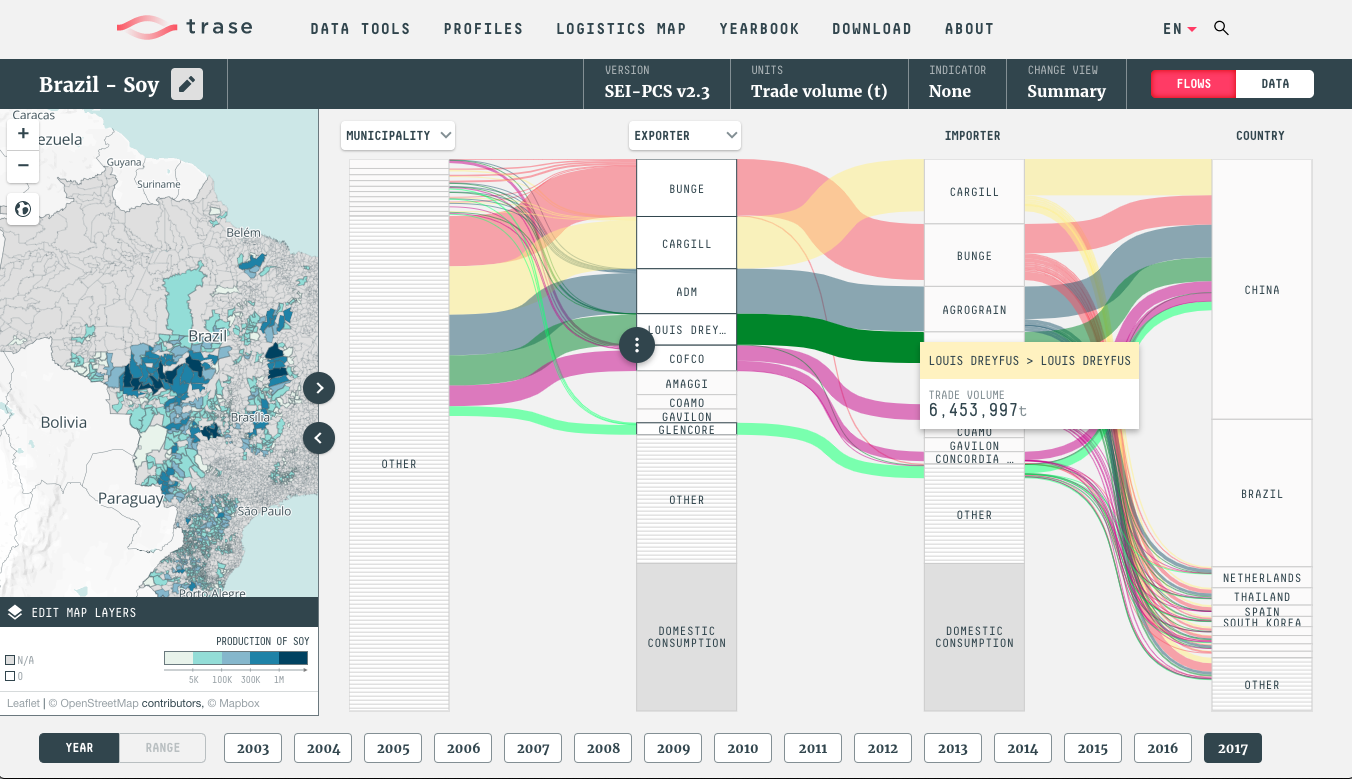Click the N/A legend swatch
Screen dimensions: 1352x779
click(x=10, y=660)
